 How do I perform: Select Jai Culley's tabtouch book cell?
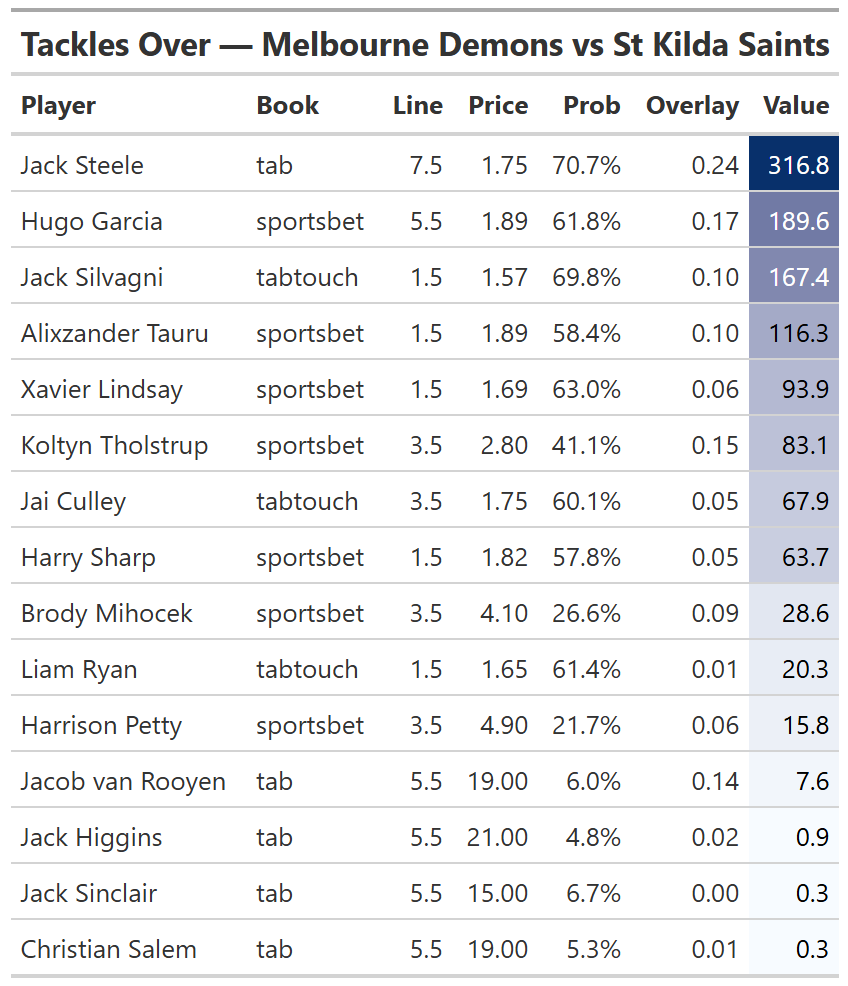(306, 501)
